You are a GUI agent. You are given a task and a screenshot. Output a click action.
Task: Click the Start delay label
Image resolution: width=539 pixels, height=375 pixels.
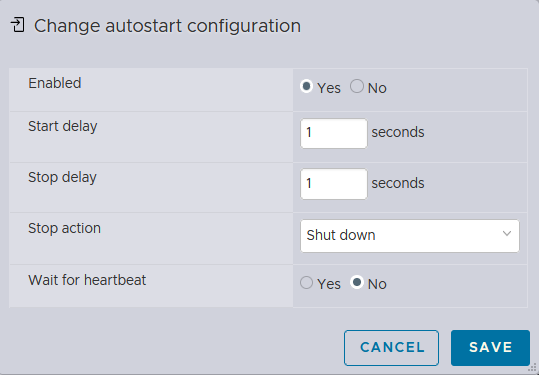point(63,126)
